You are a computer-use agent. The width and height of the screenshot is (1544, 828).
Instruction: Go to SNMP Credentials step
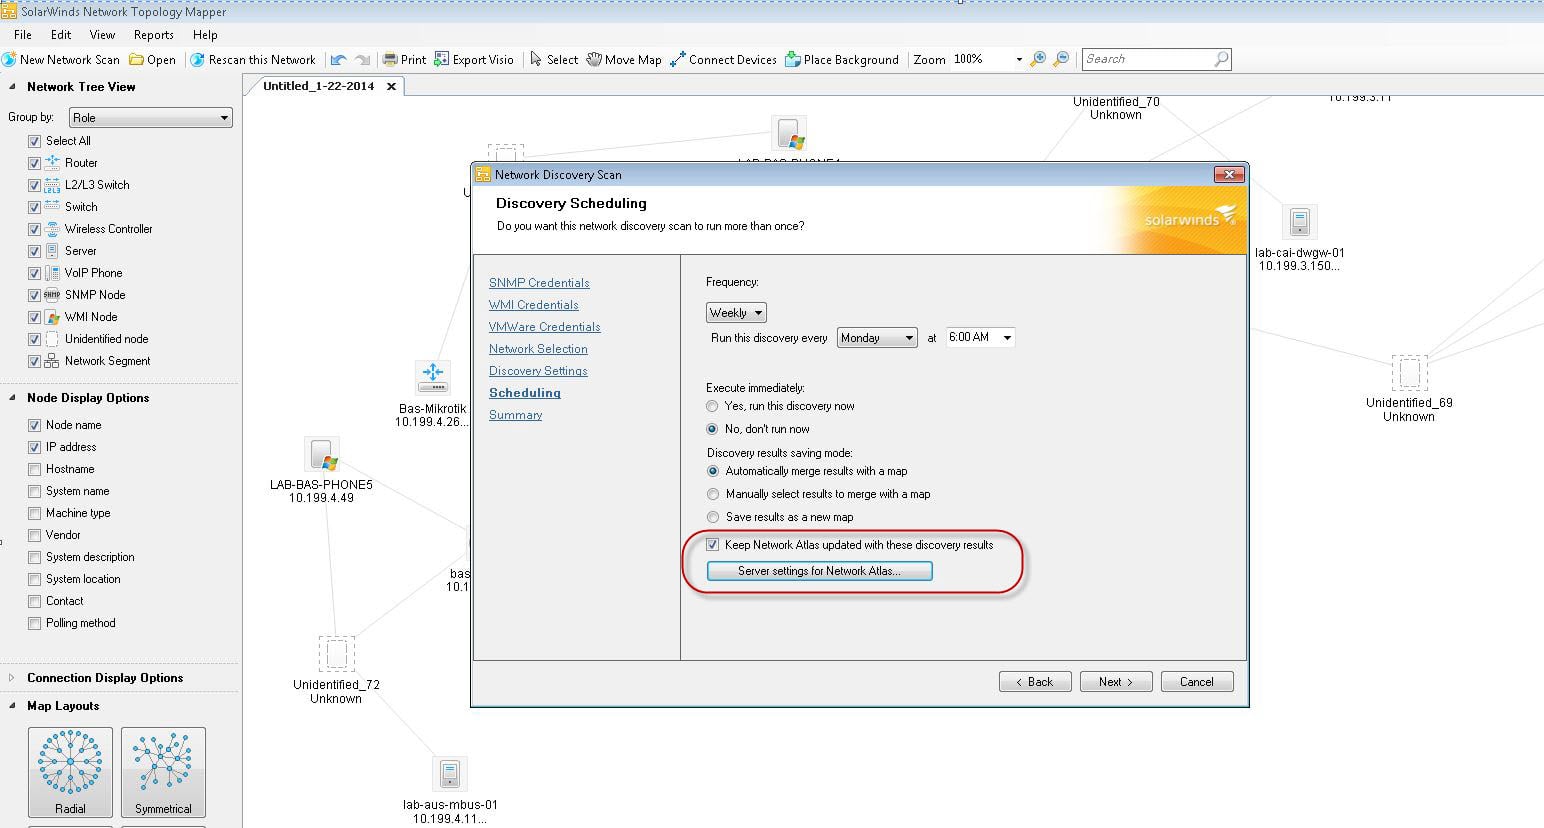click(539, 283)
